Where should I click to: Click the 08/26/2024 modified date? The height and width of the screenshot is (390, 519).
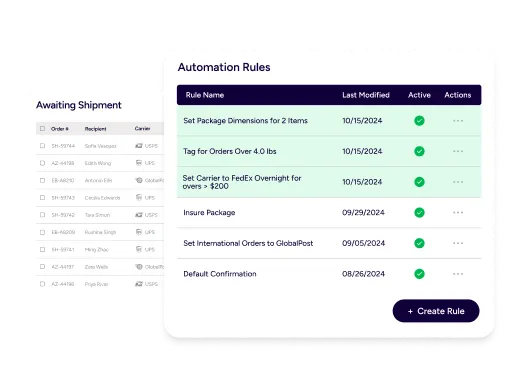click(363, 274)
